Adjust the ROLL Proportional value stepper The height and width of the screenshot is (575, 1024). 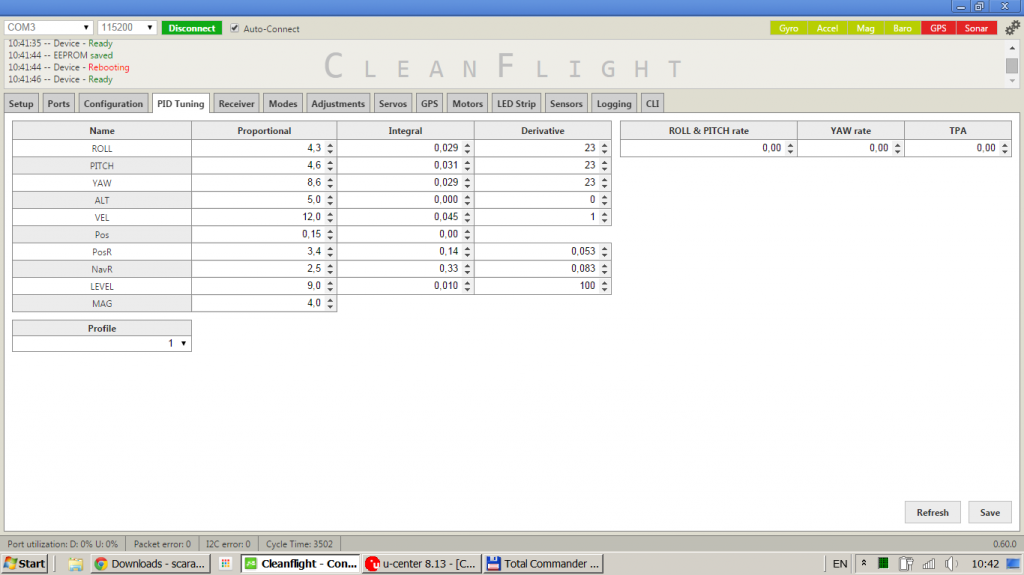(330, 148)
